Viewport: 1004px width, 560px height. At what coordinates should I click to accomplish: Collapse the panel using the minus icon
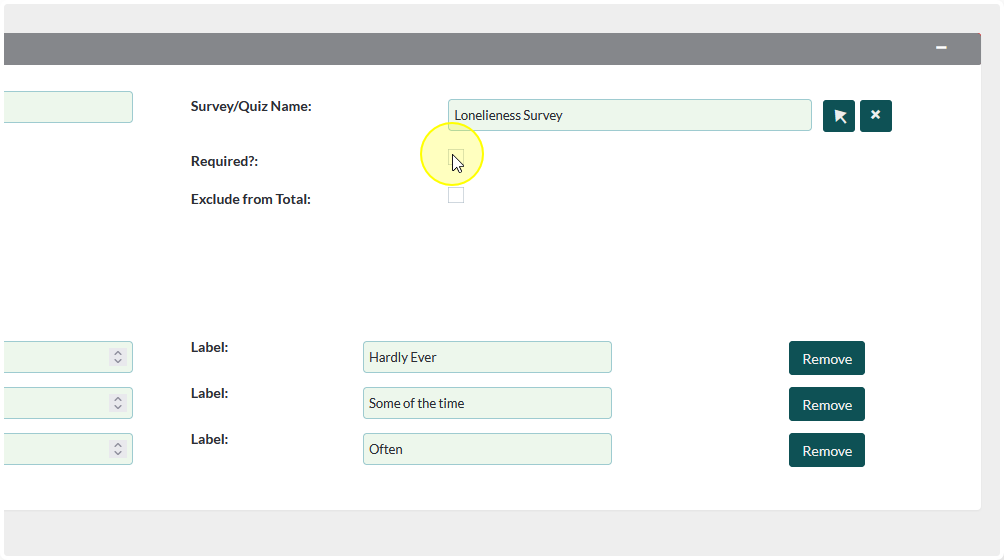point(941,48)
